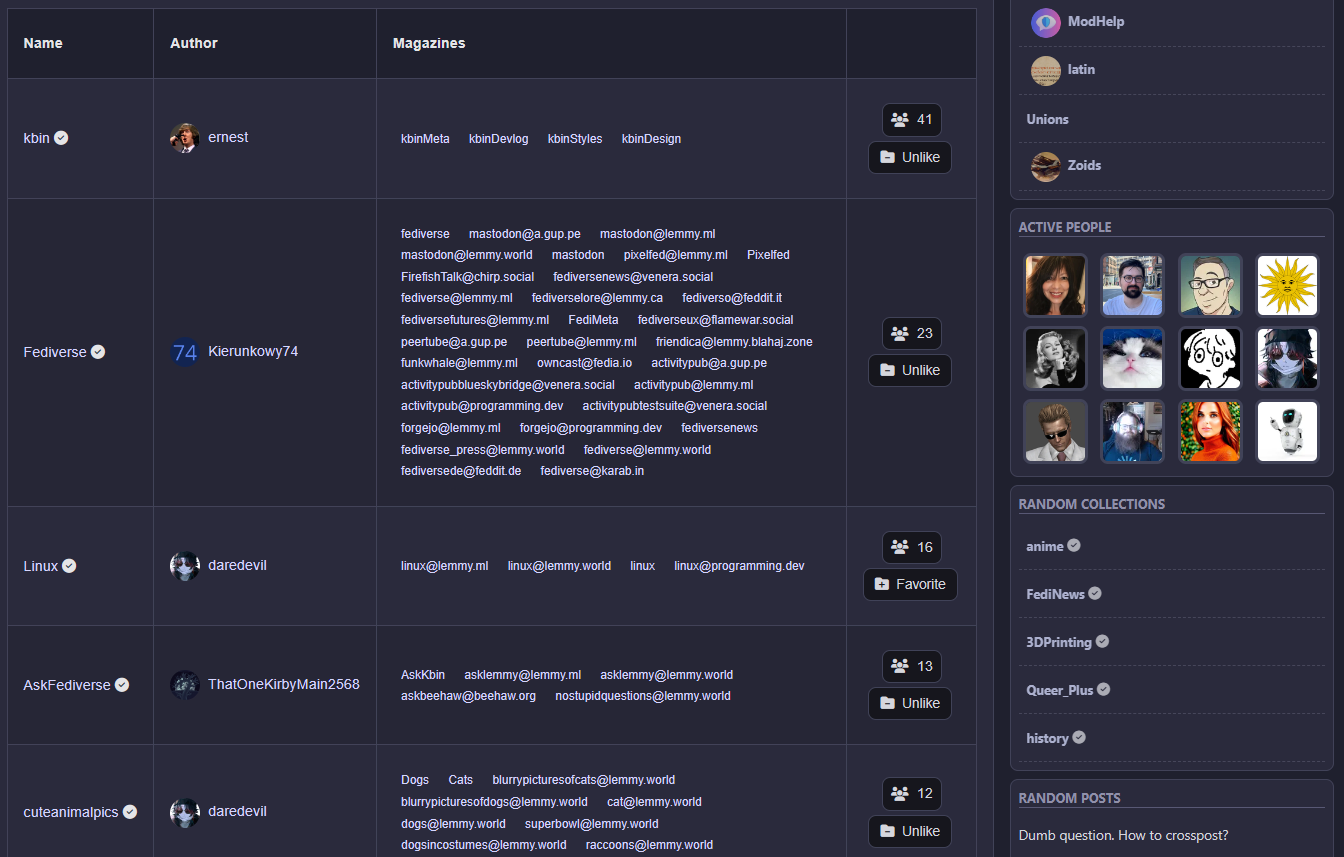Open the sun avatar in Active People

coord(1287,285)
